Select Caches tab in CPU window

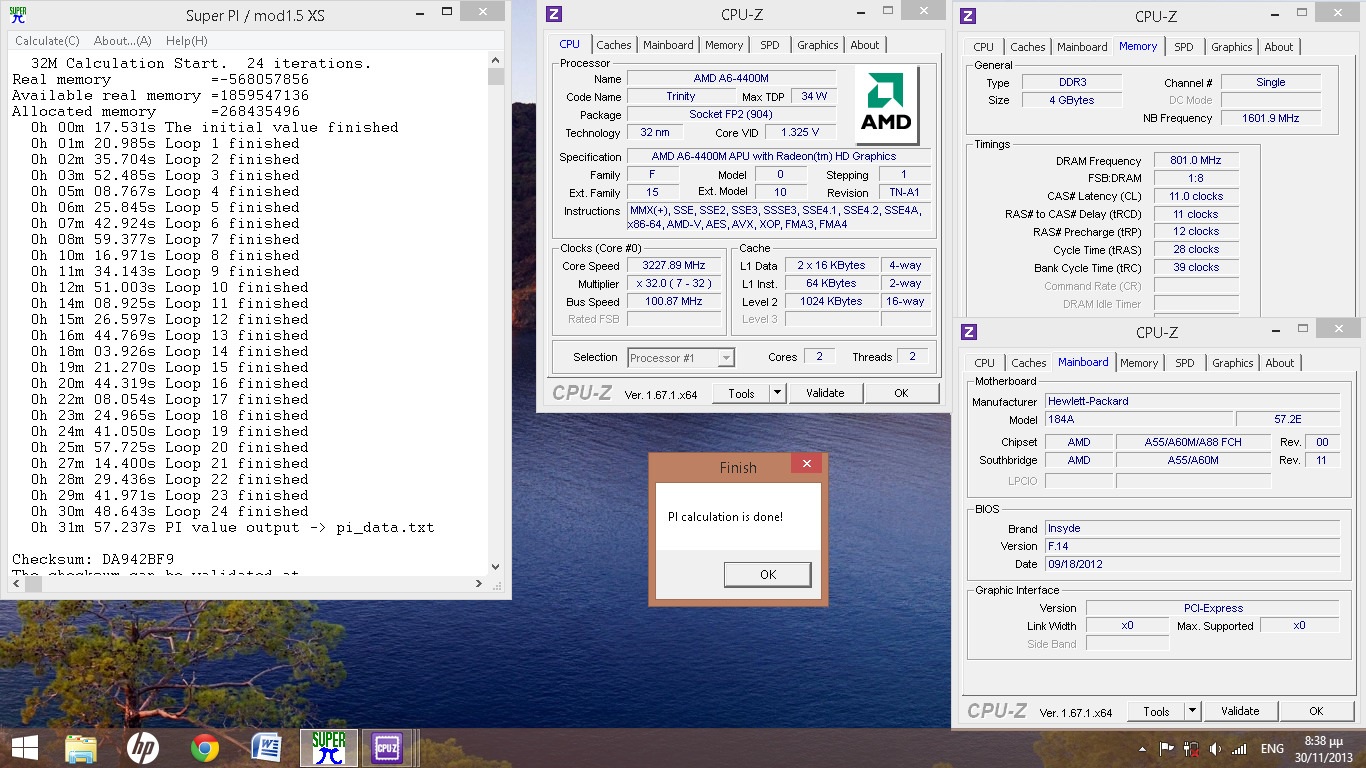pos(614,45)
